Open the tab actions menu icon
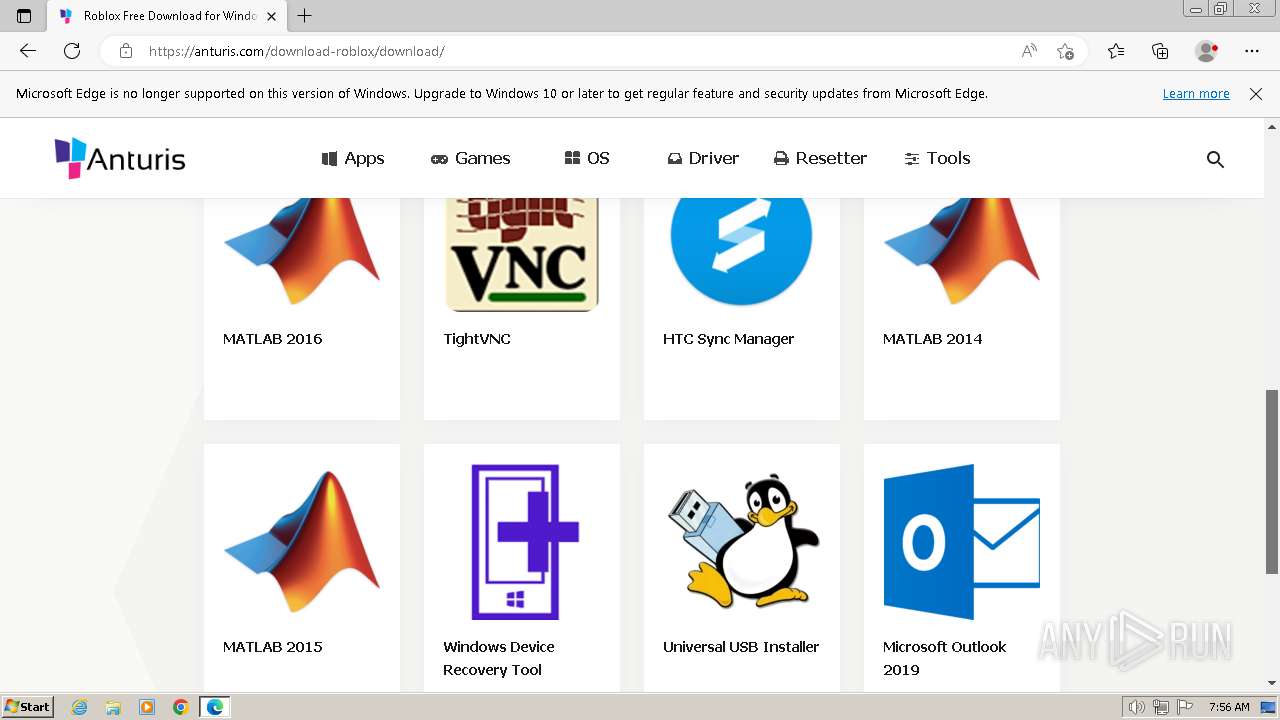The width and height of the screenshot is (1280, 720). coord(24,16)
